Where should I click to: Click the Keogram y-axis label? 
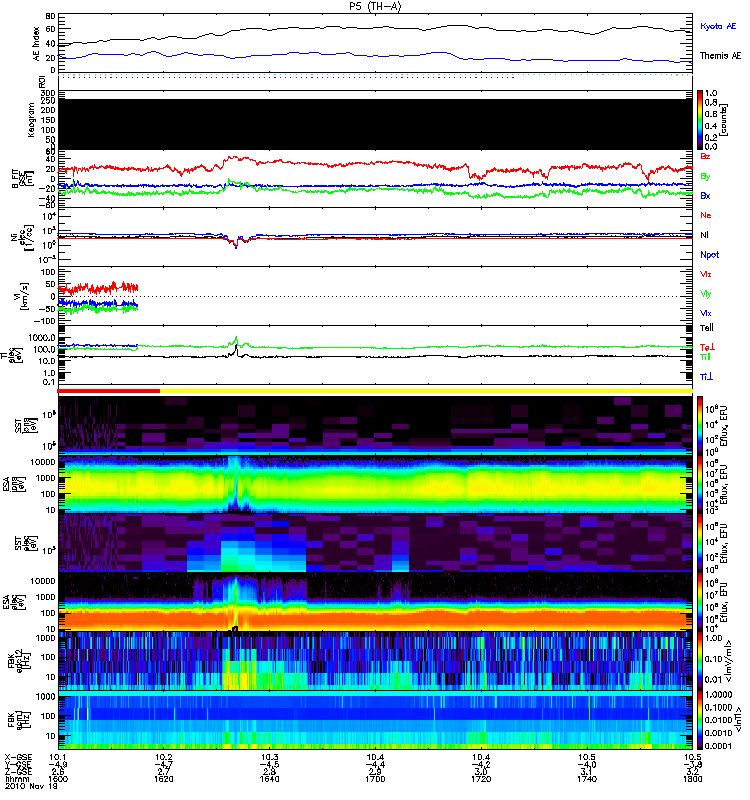(31, 120)
